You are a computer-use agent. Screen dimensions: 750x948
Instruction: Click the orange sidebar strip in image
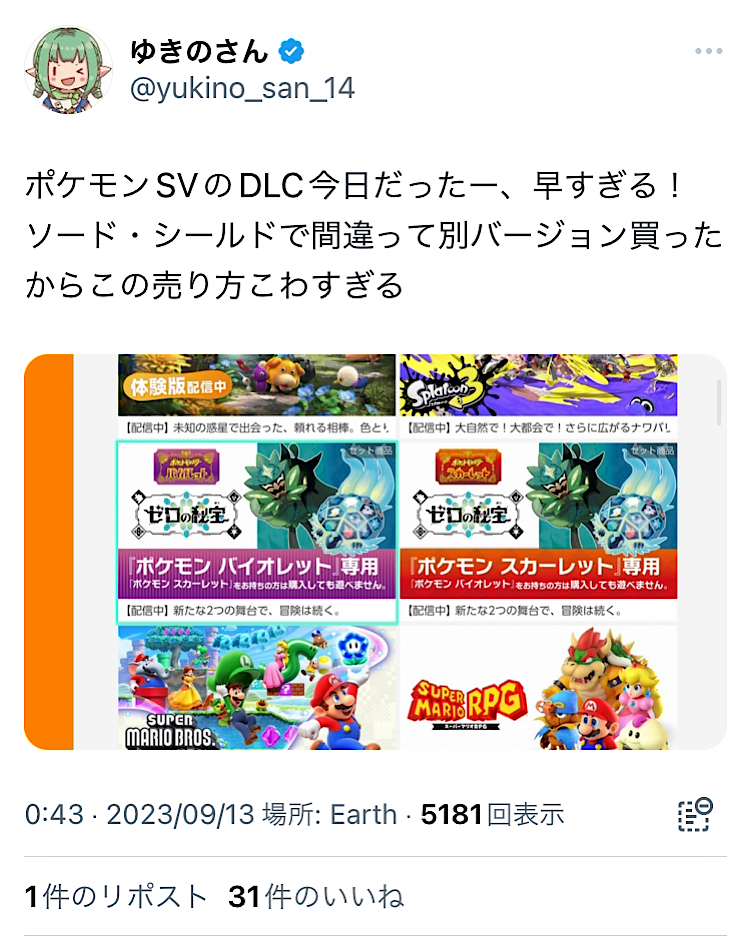[x=49, y=552]
